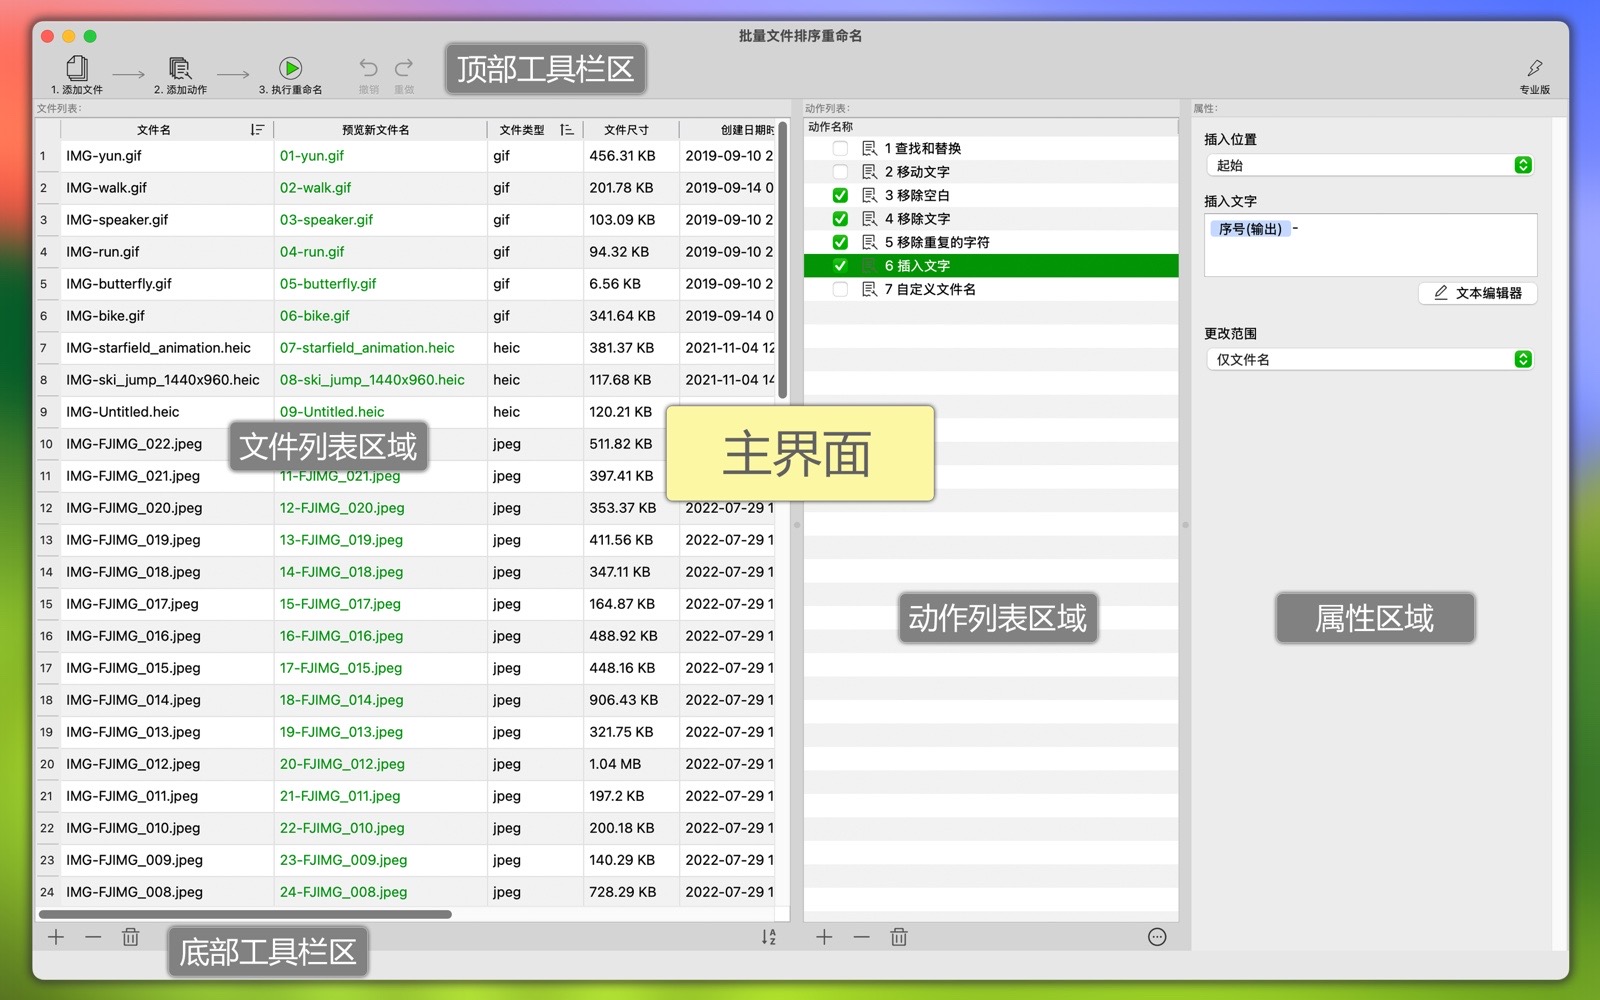Click the A-Z sort icon under file list

click(x=768, y=937)
